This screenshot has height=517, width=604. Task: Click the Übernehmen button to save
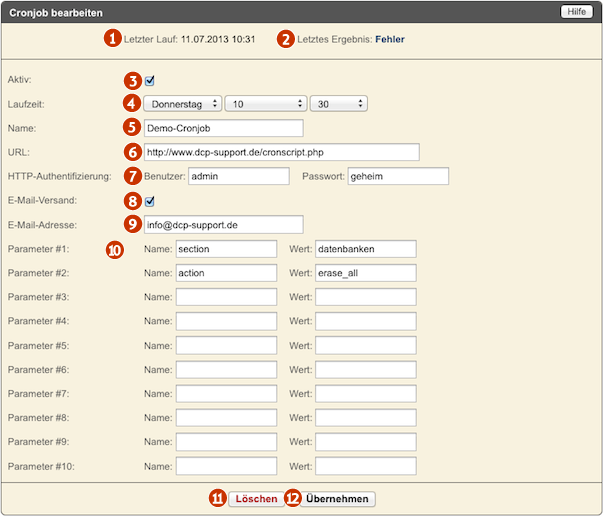[337, 499]
